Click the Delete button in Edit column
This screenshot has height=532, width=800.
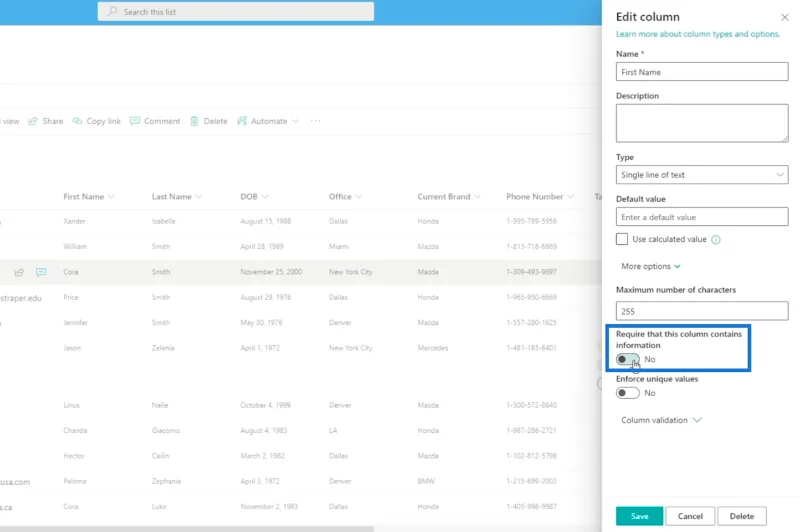tap(742, 516)
